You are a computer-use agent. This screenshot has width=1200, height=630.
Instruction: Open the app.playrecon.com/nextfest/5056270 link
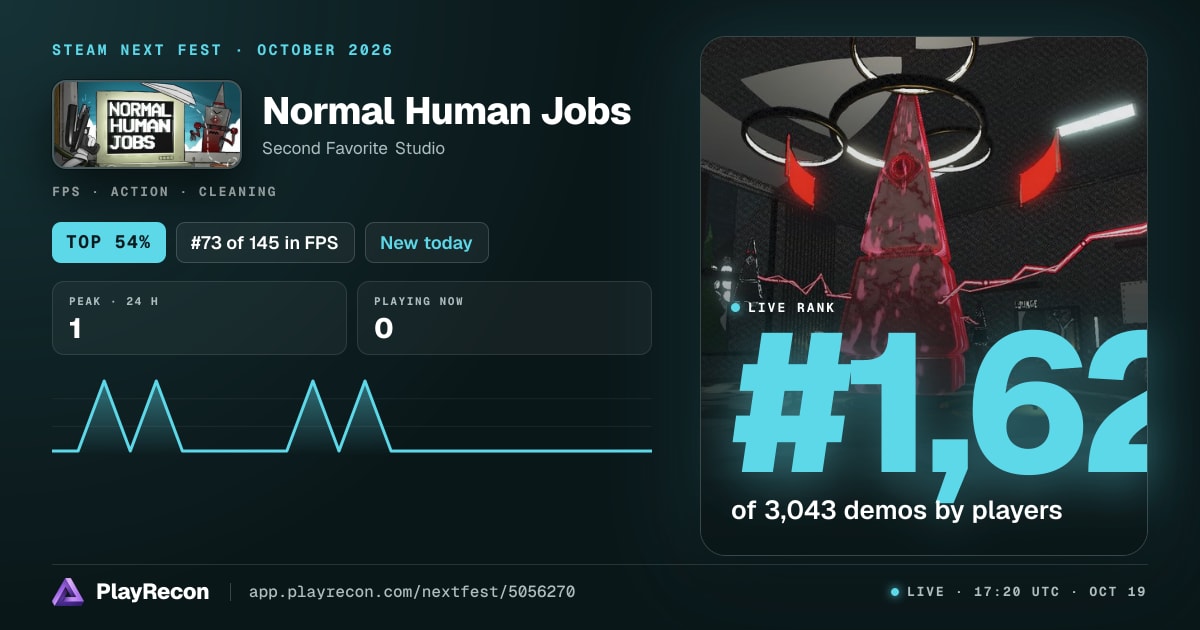tap(411, 592)
